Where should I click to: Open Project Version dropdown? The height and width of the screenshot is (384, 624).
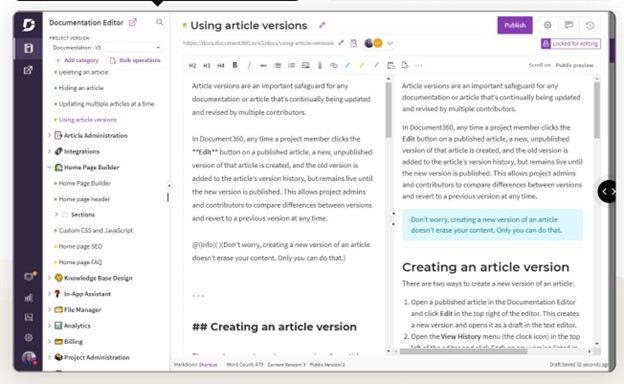pyautogui.click(x=106, y=48)
